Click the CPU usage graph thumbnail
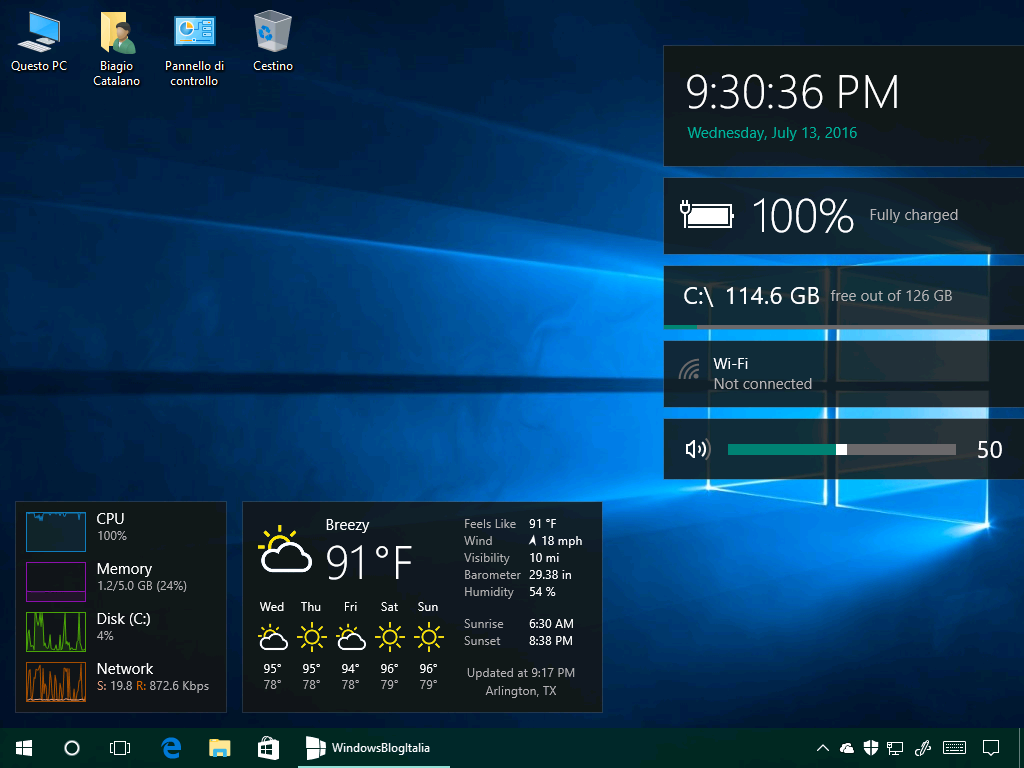 pyautogui.click(x=56, y=532)
